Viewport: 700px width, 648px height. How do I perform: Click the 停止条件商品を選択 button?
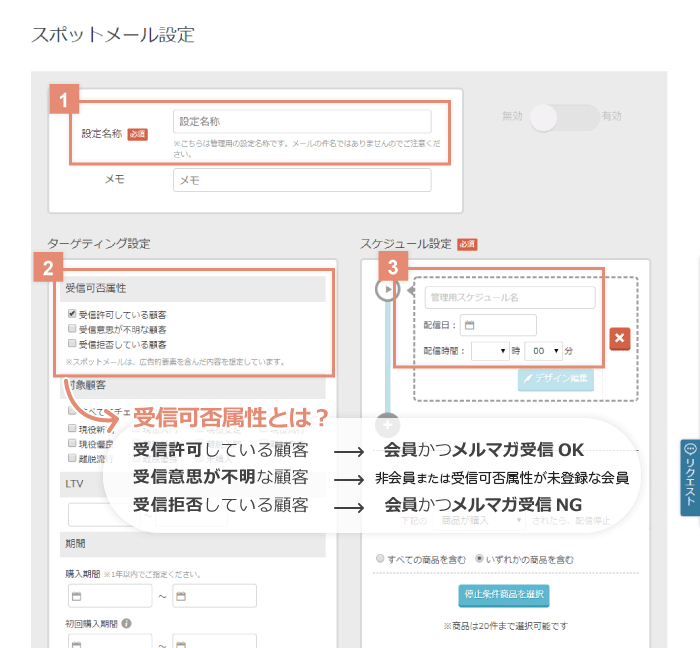(x=504, y=594)
